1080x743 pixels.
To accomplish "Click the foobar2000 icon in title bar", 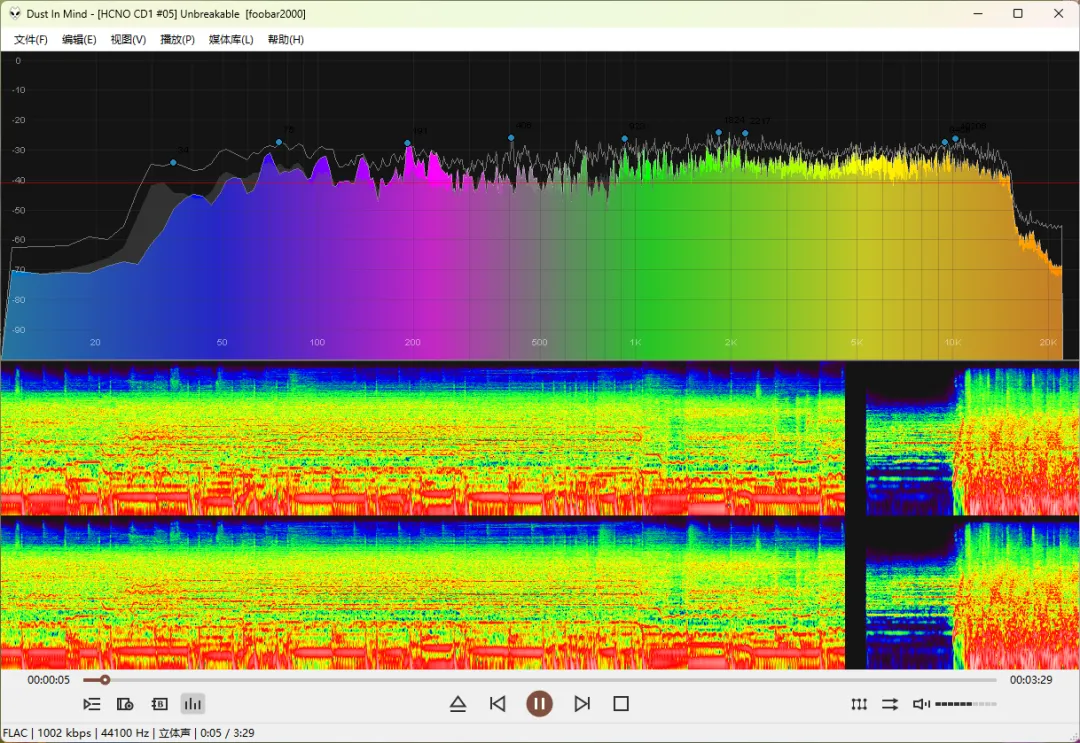I will click(x=14, y=13).
